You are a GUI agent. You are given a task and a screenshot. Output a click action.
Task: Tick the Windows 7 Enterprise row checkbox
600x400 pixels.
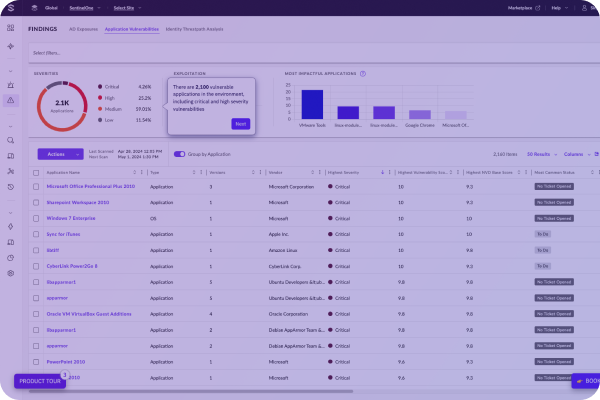pyautogui.click(x=38, y=218)
